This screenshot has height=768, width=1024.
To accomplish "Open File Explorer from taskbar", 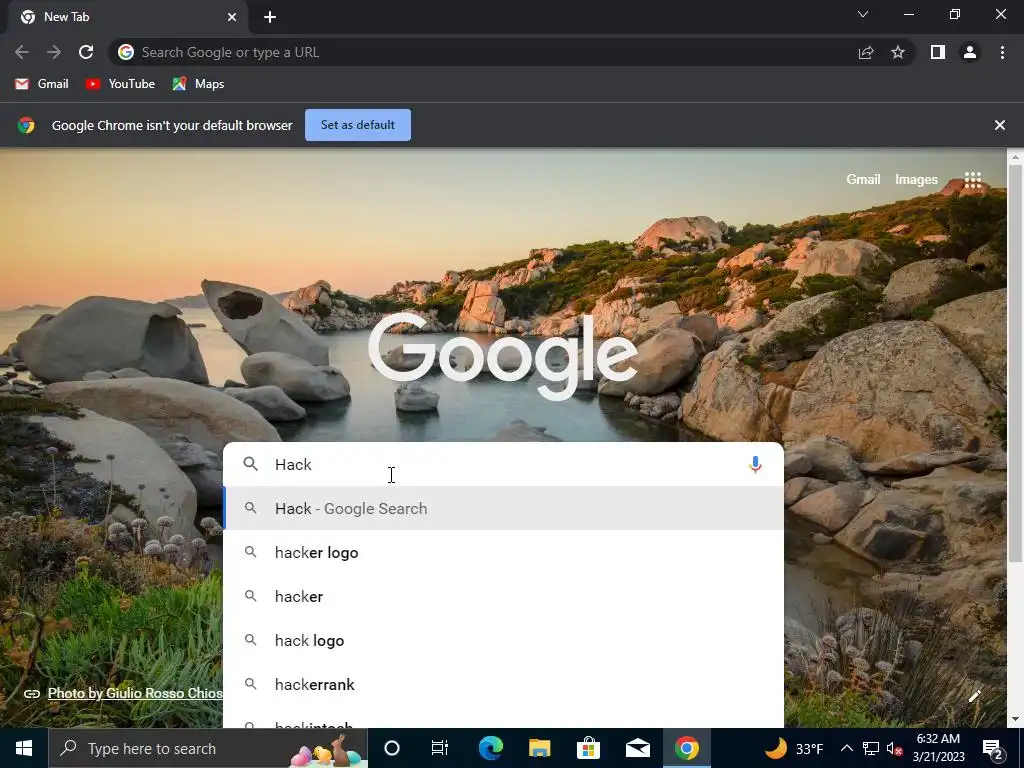I will click(x=539, y=748).
